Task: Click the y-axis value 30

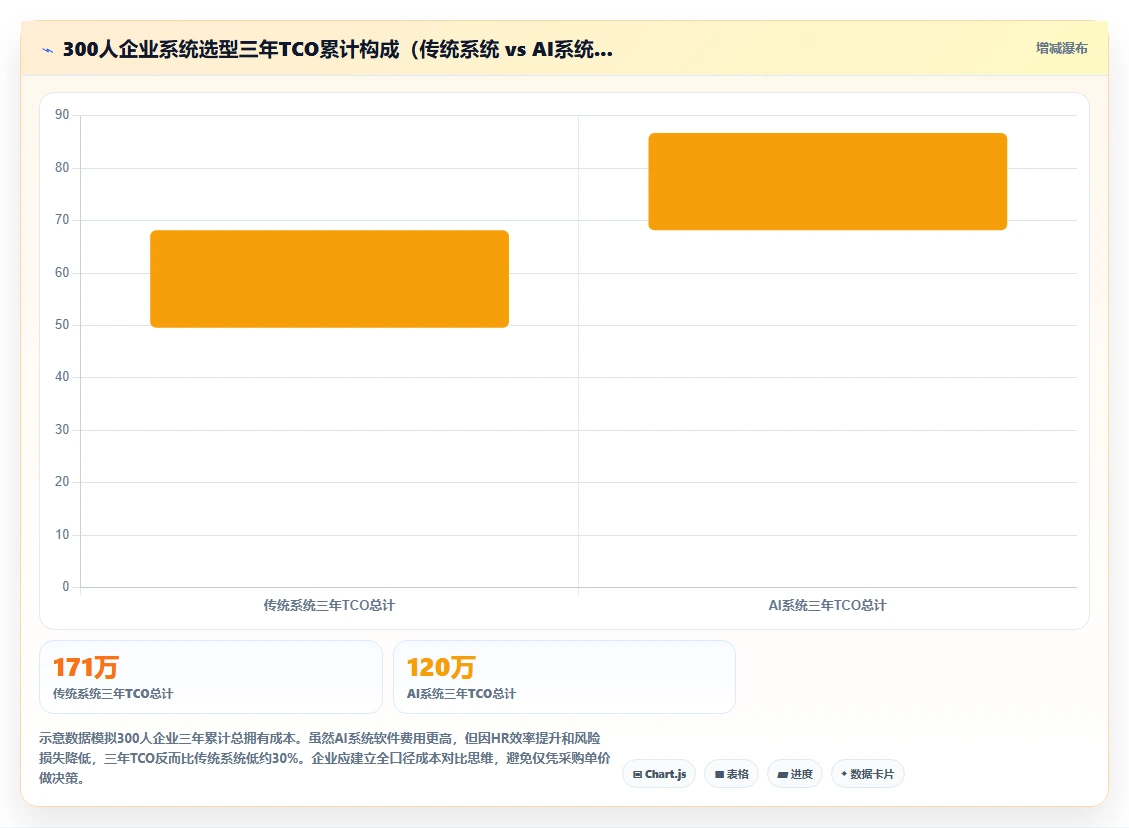Action: [x=62, y=430]
